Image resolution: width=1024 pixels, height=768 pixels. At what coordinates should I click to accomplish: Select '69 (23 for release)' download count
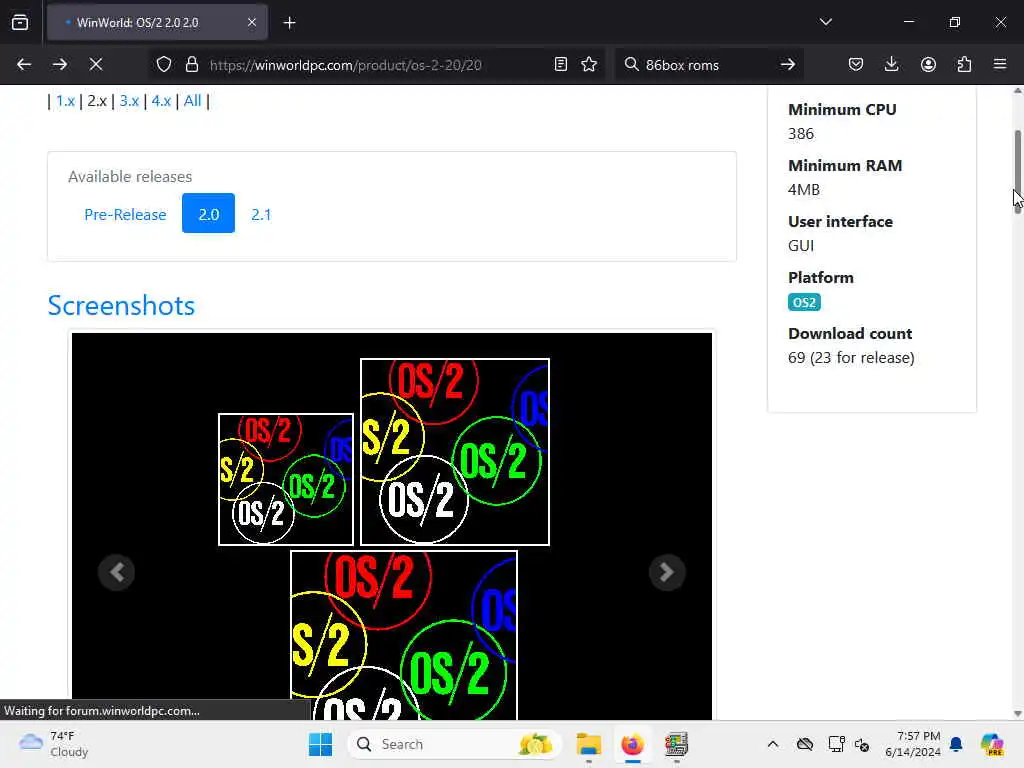tap(851, 358)
